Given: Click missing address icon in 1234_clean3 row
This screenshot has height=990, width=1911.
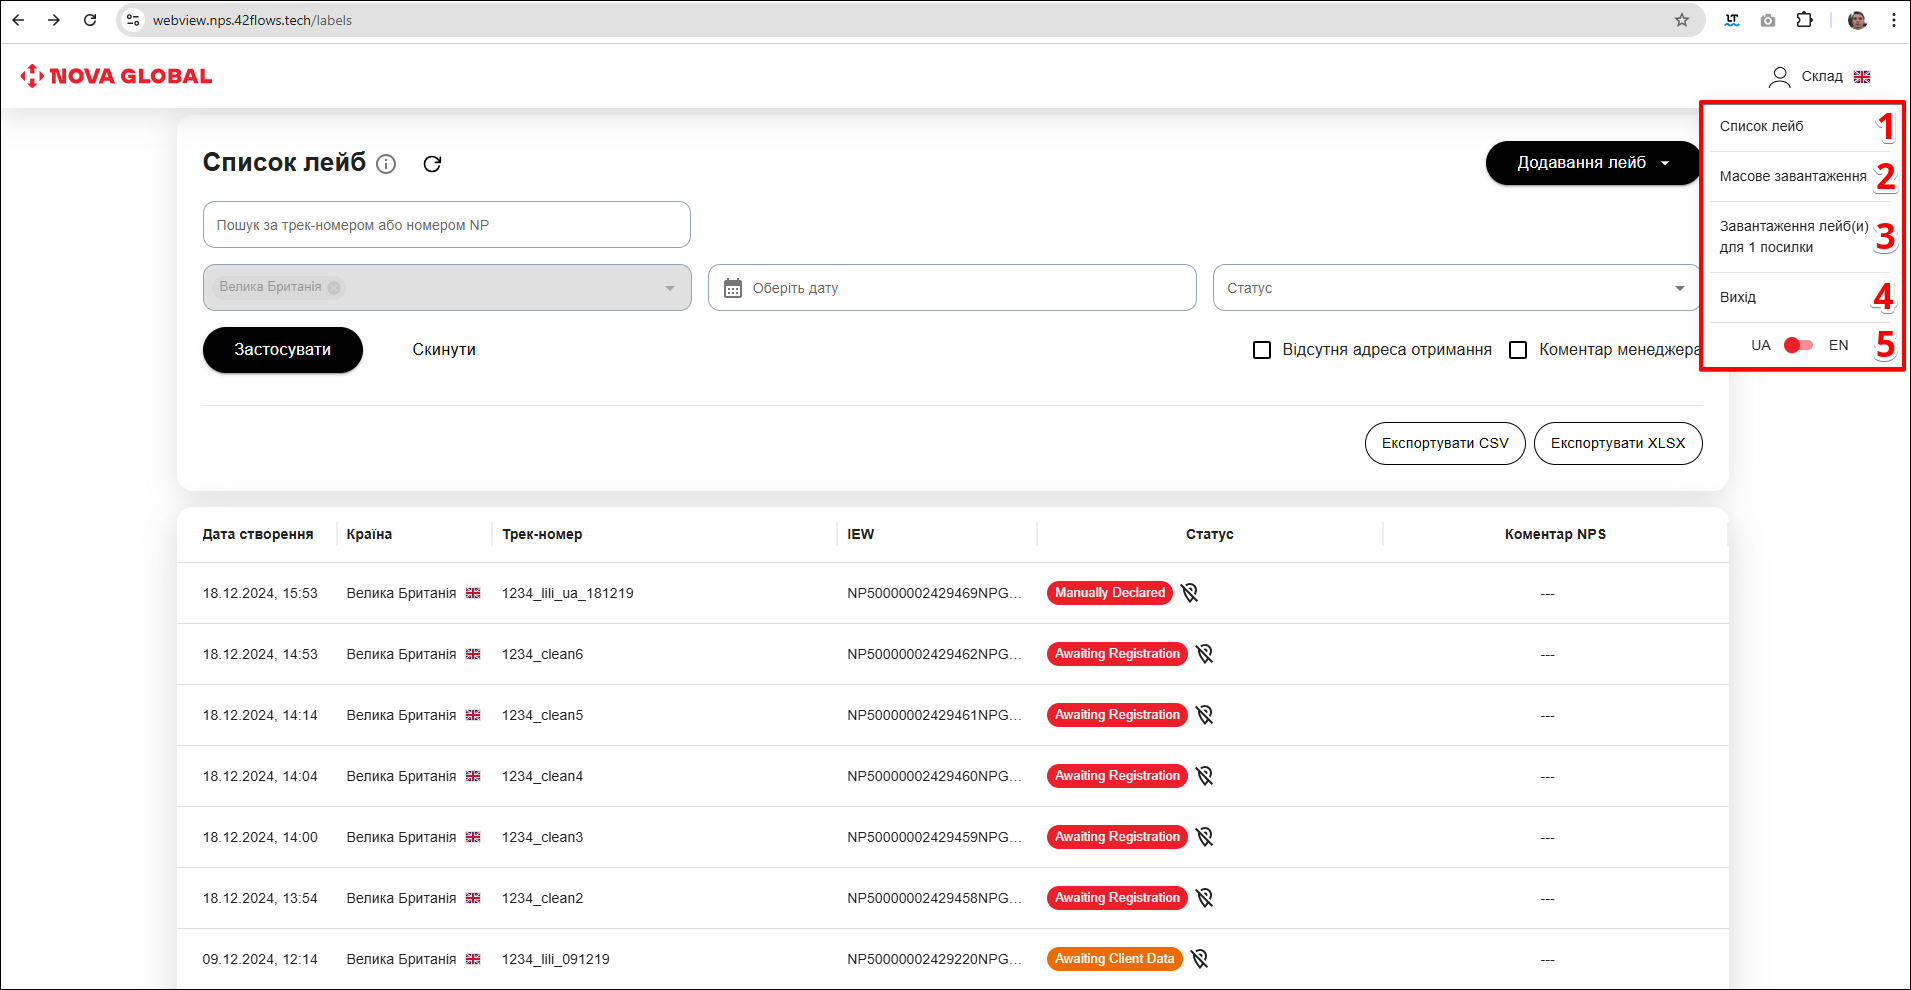Looking at the screenshot, I should coord(1204,837).
